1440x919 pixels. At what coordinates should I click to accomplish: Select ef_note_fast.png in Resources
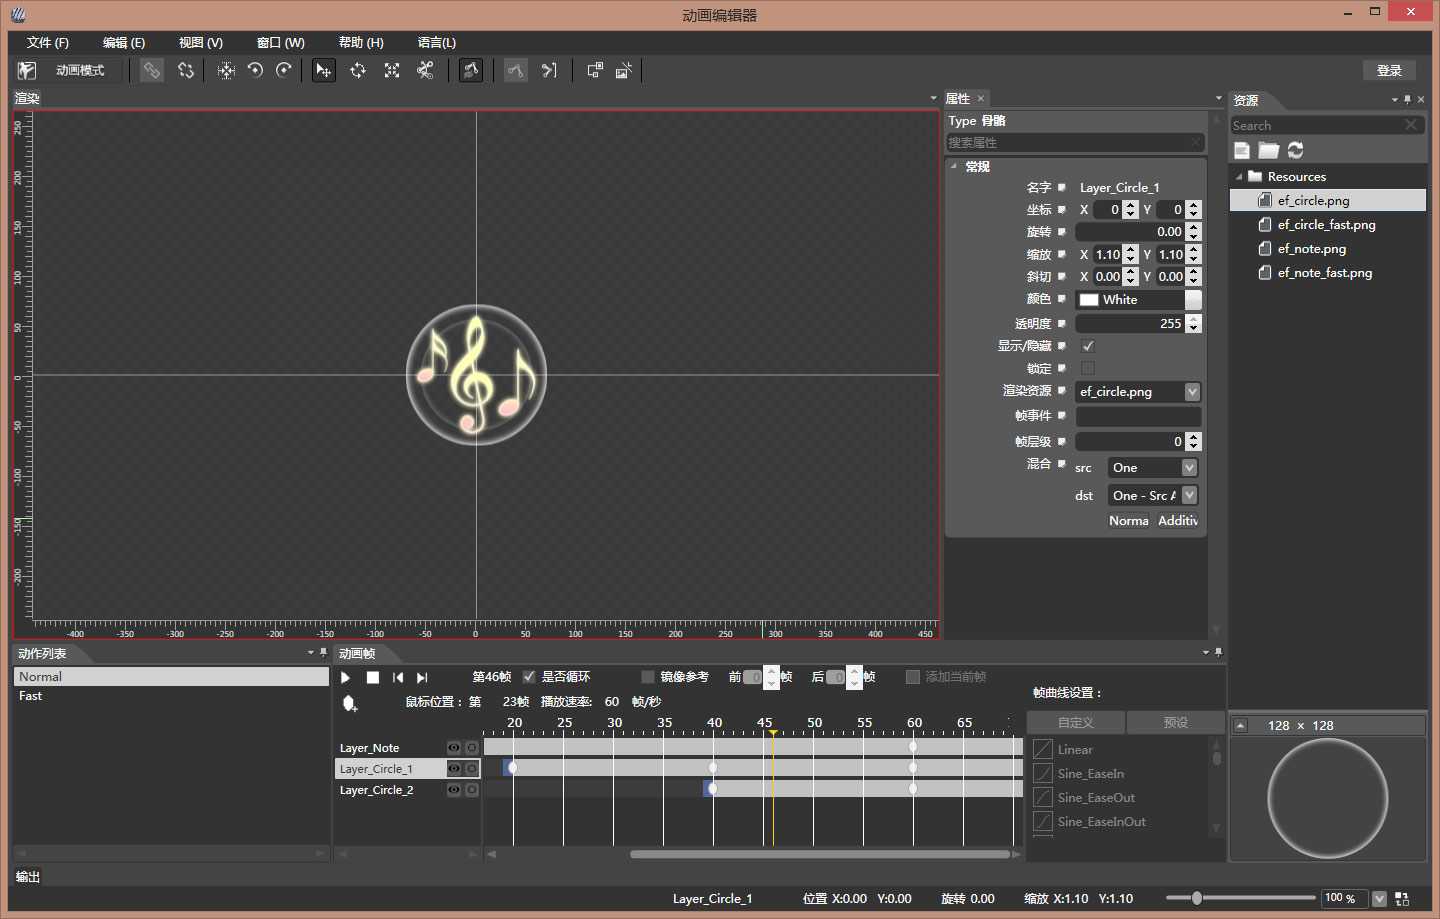[1324, 273]
